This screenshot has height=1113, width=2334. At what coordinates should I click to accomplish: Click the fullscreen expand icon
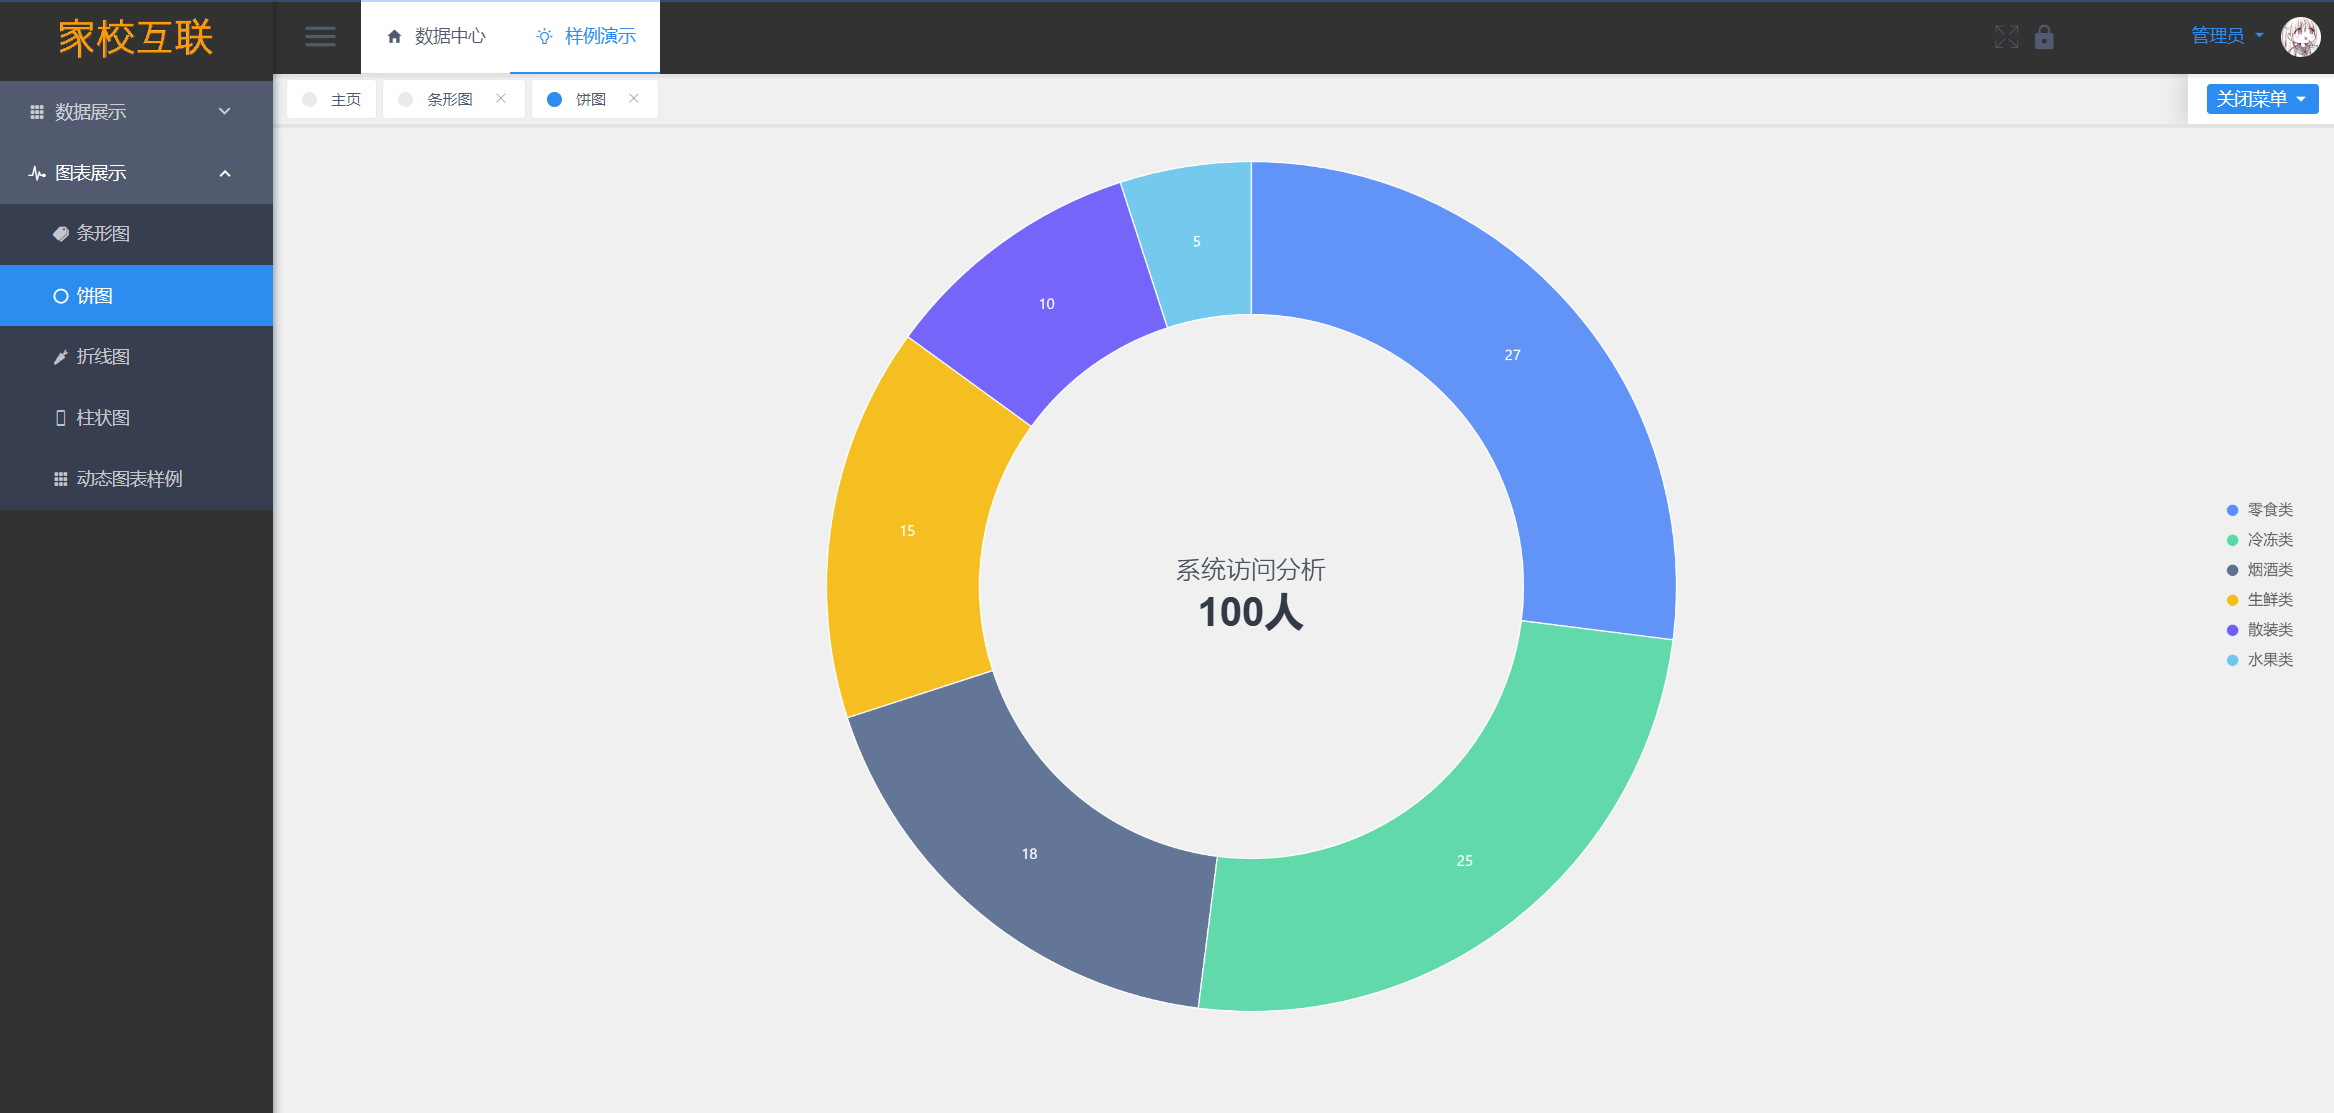tap(2006, 37)
